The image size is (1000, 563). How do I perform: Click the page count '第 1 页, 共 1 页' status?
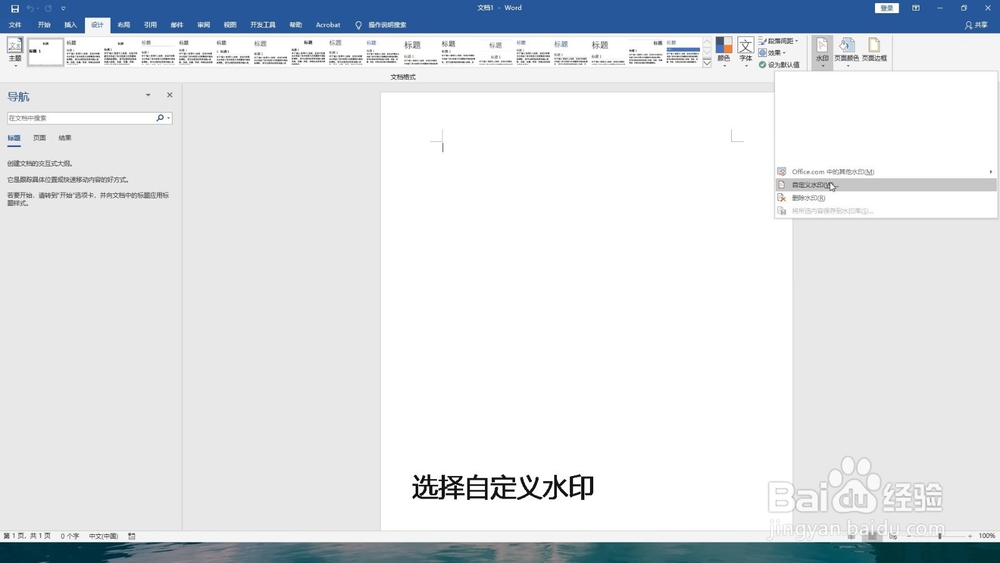27,536
